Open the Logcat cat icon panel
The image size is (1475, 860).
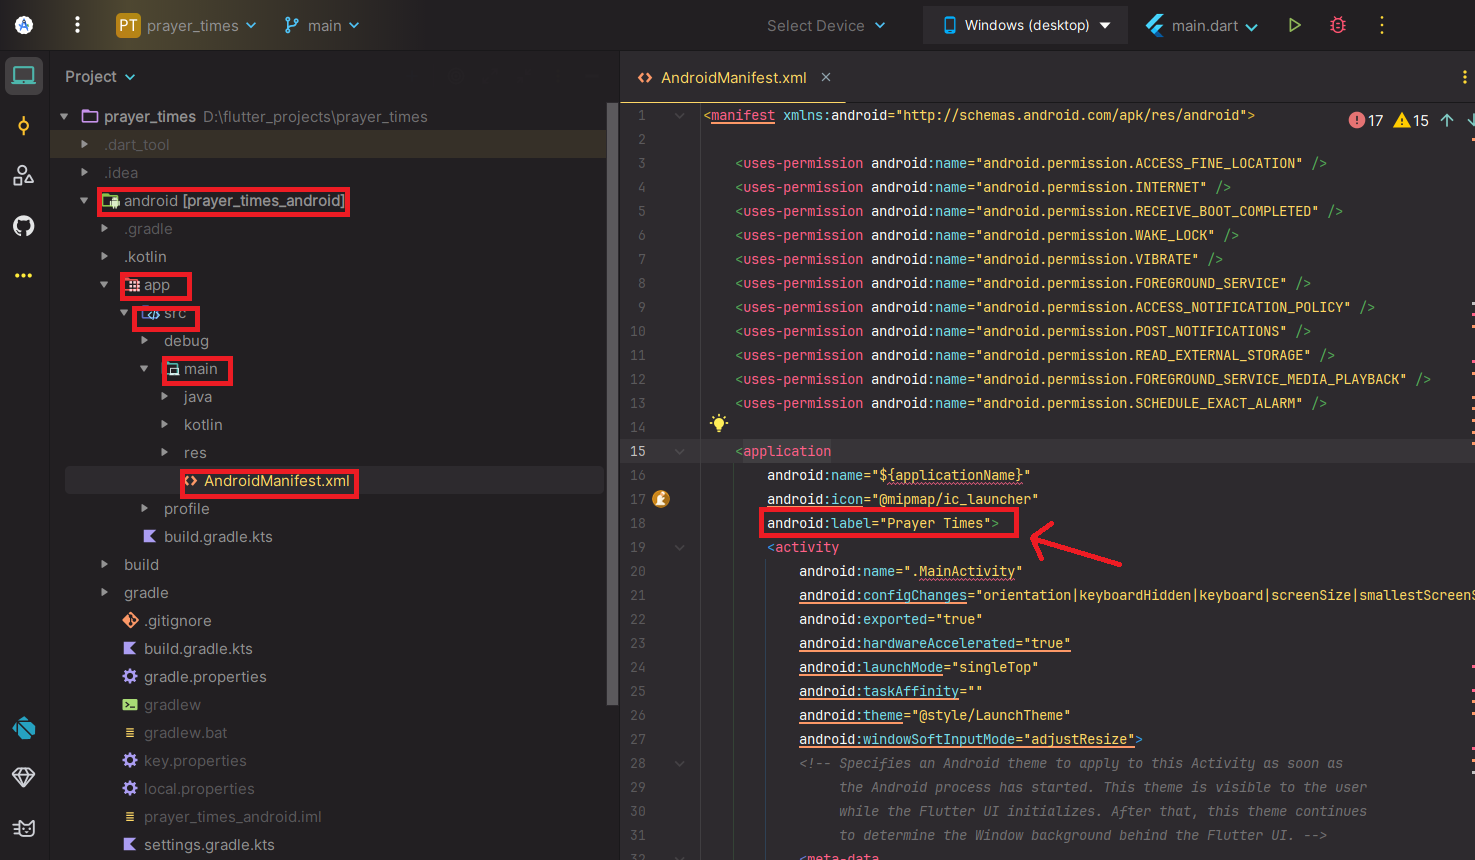point(24,828)
